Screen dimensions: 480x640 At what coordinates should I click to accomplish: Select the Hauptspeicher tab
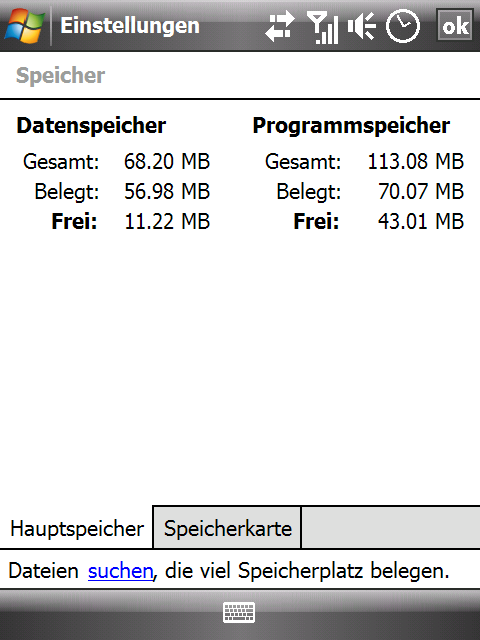pyautogui.click(x=76, y=528)
